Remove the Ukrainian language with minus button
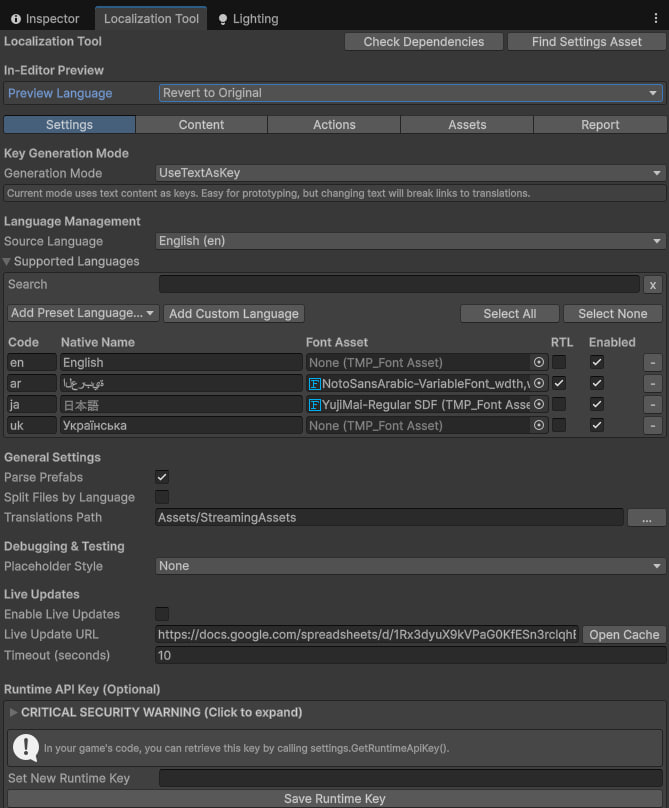 pos(652,425)
